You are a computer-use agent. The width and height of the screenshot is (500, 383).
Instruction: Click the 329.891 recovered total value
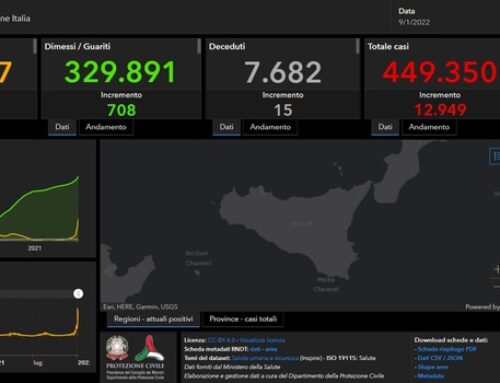[x=120, y=72]
